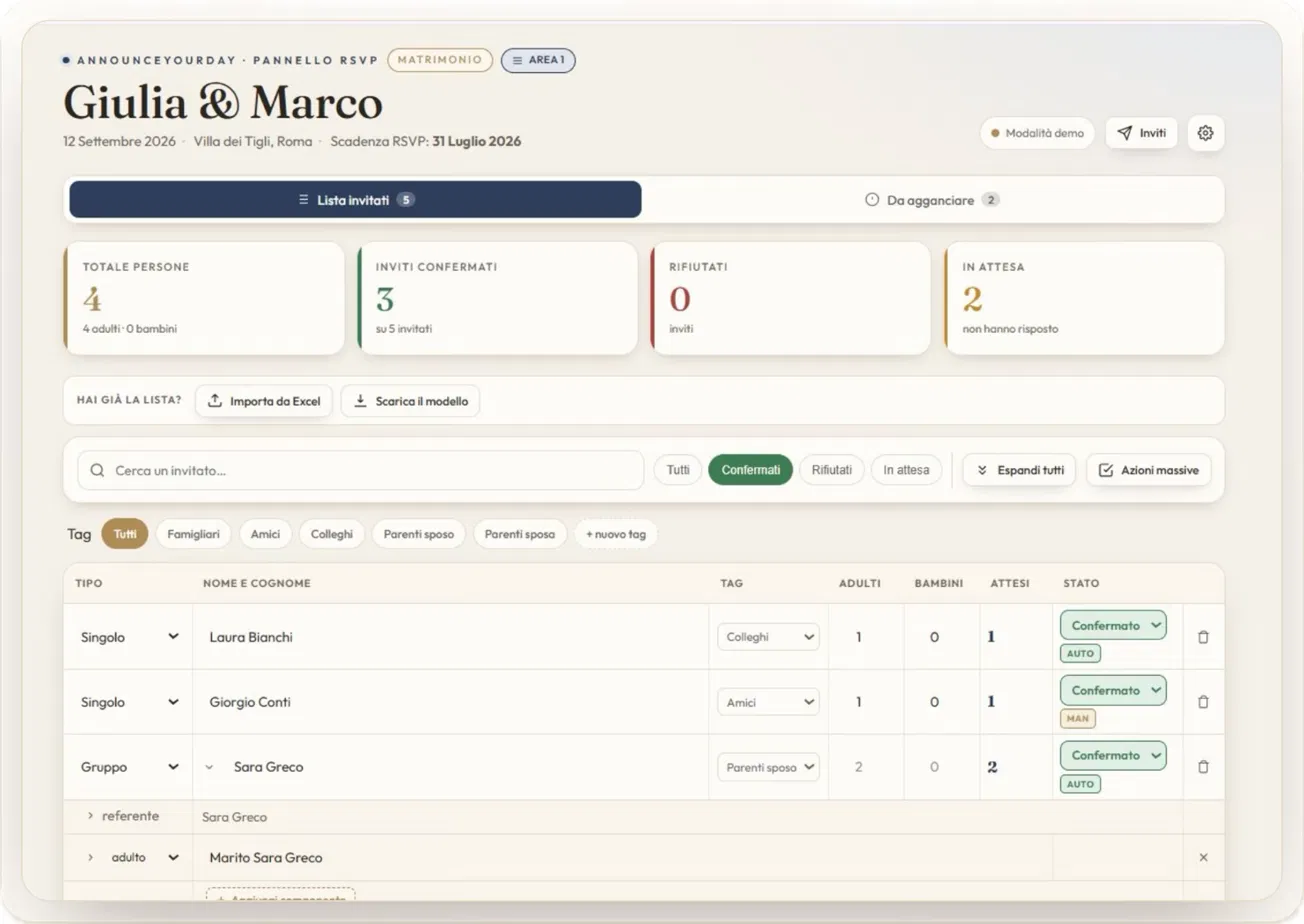Open Amici tag dropdown
Viewport: 1304px width, 924px height.
pyautogui.click(x=768, y=702)
